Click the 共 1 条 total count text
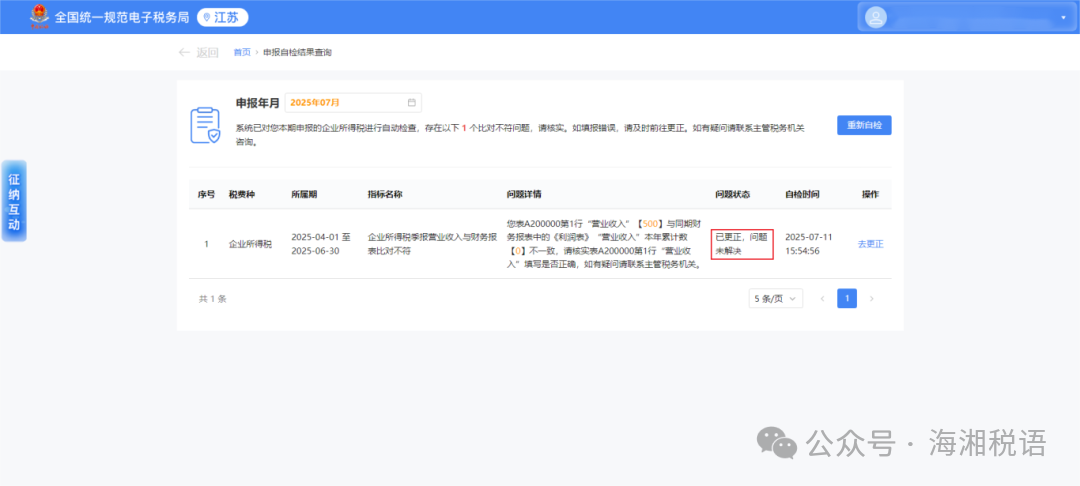 pyautogui.click(x=213, y=299)
